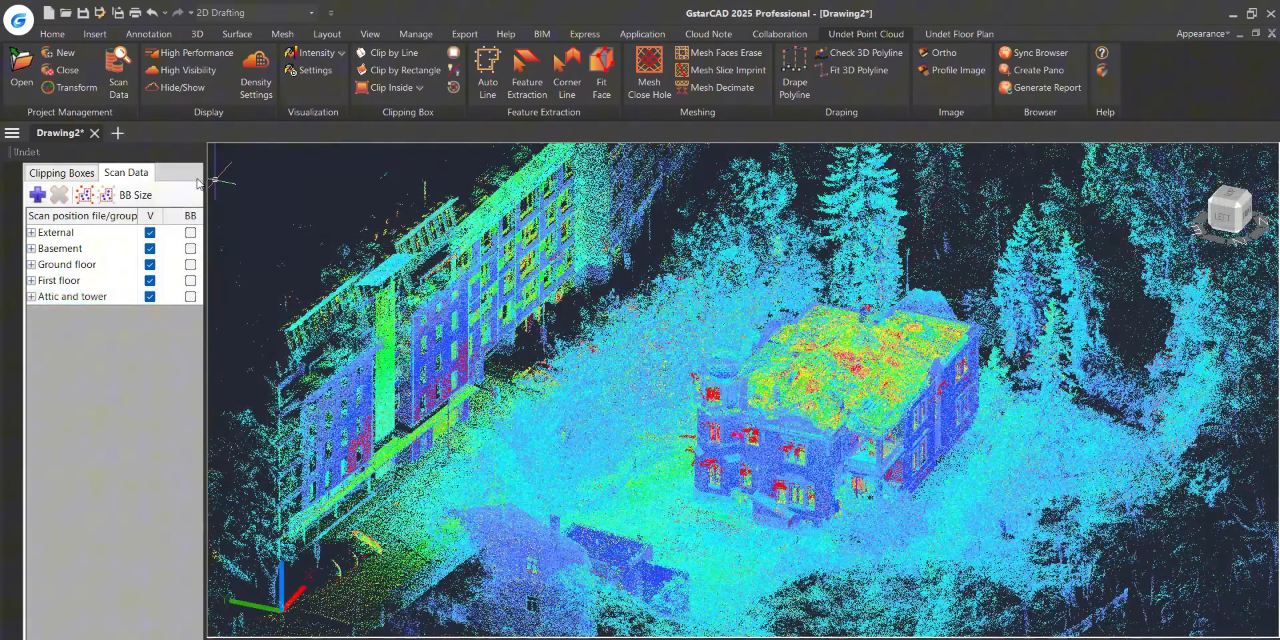Add scan data with blue plus icon
The height and width of the screenshot is (640, 1280).
(37, 195)
